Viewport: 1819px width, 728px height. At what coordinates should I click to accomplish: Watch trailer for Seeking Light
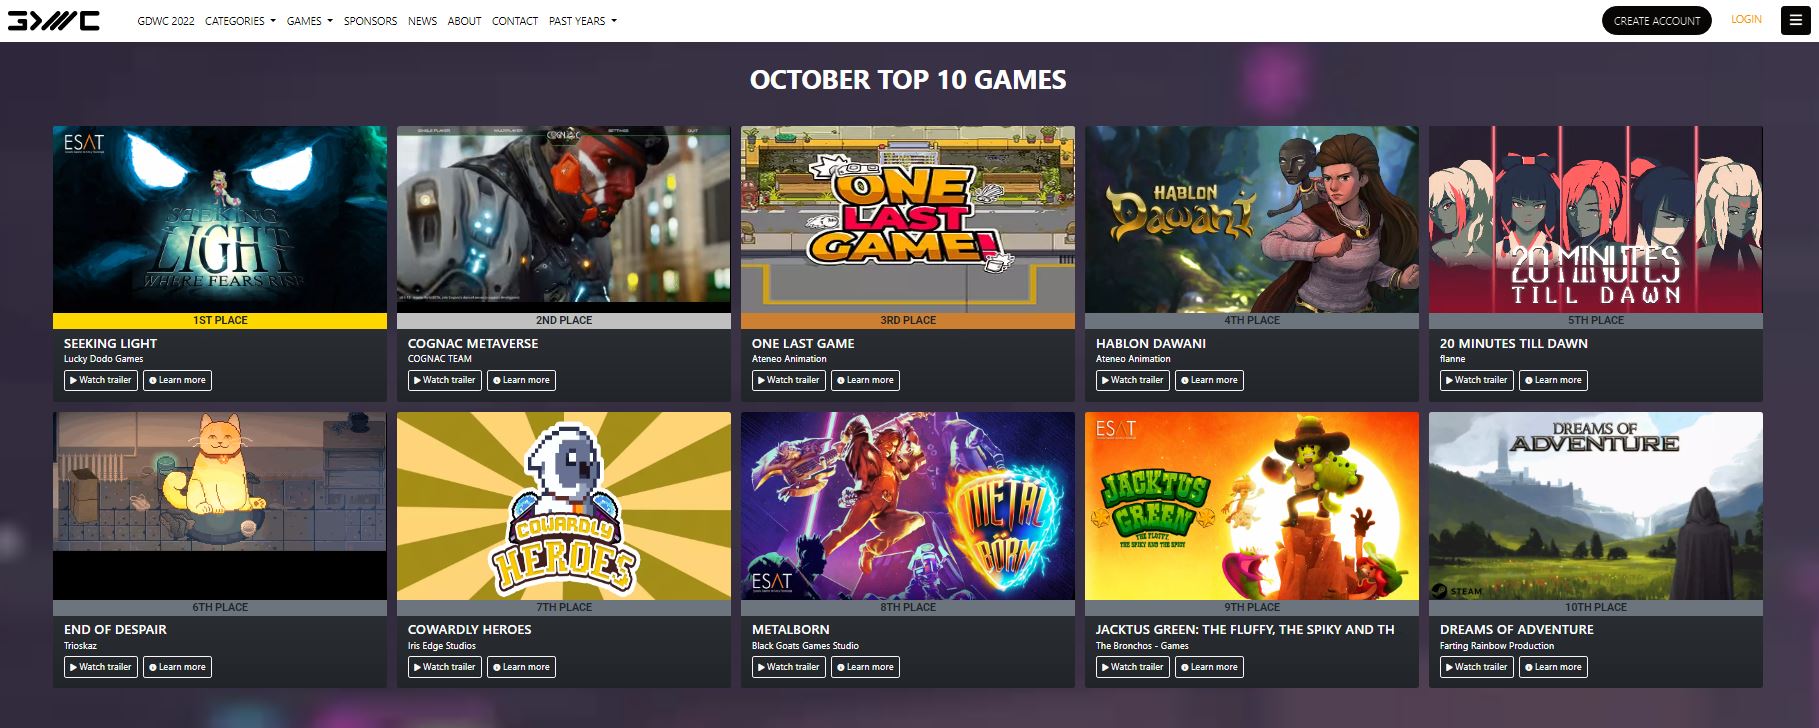click(101, 380)
